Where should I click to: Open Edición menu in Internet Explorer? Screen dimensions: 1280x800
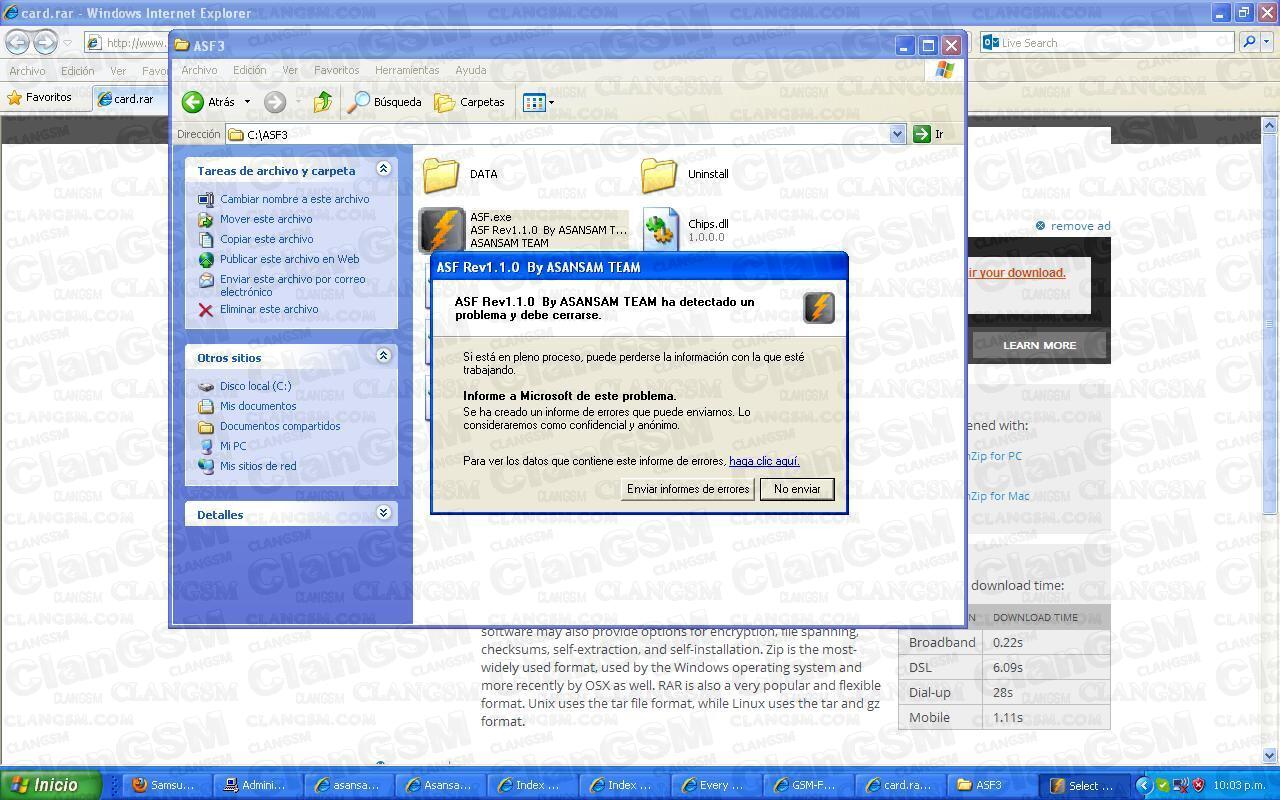coord(77,71)
